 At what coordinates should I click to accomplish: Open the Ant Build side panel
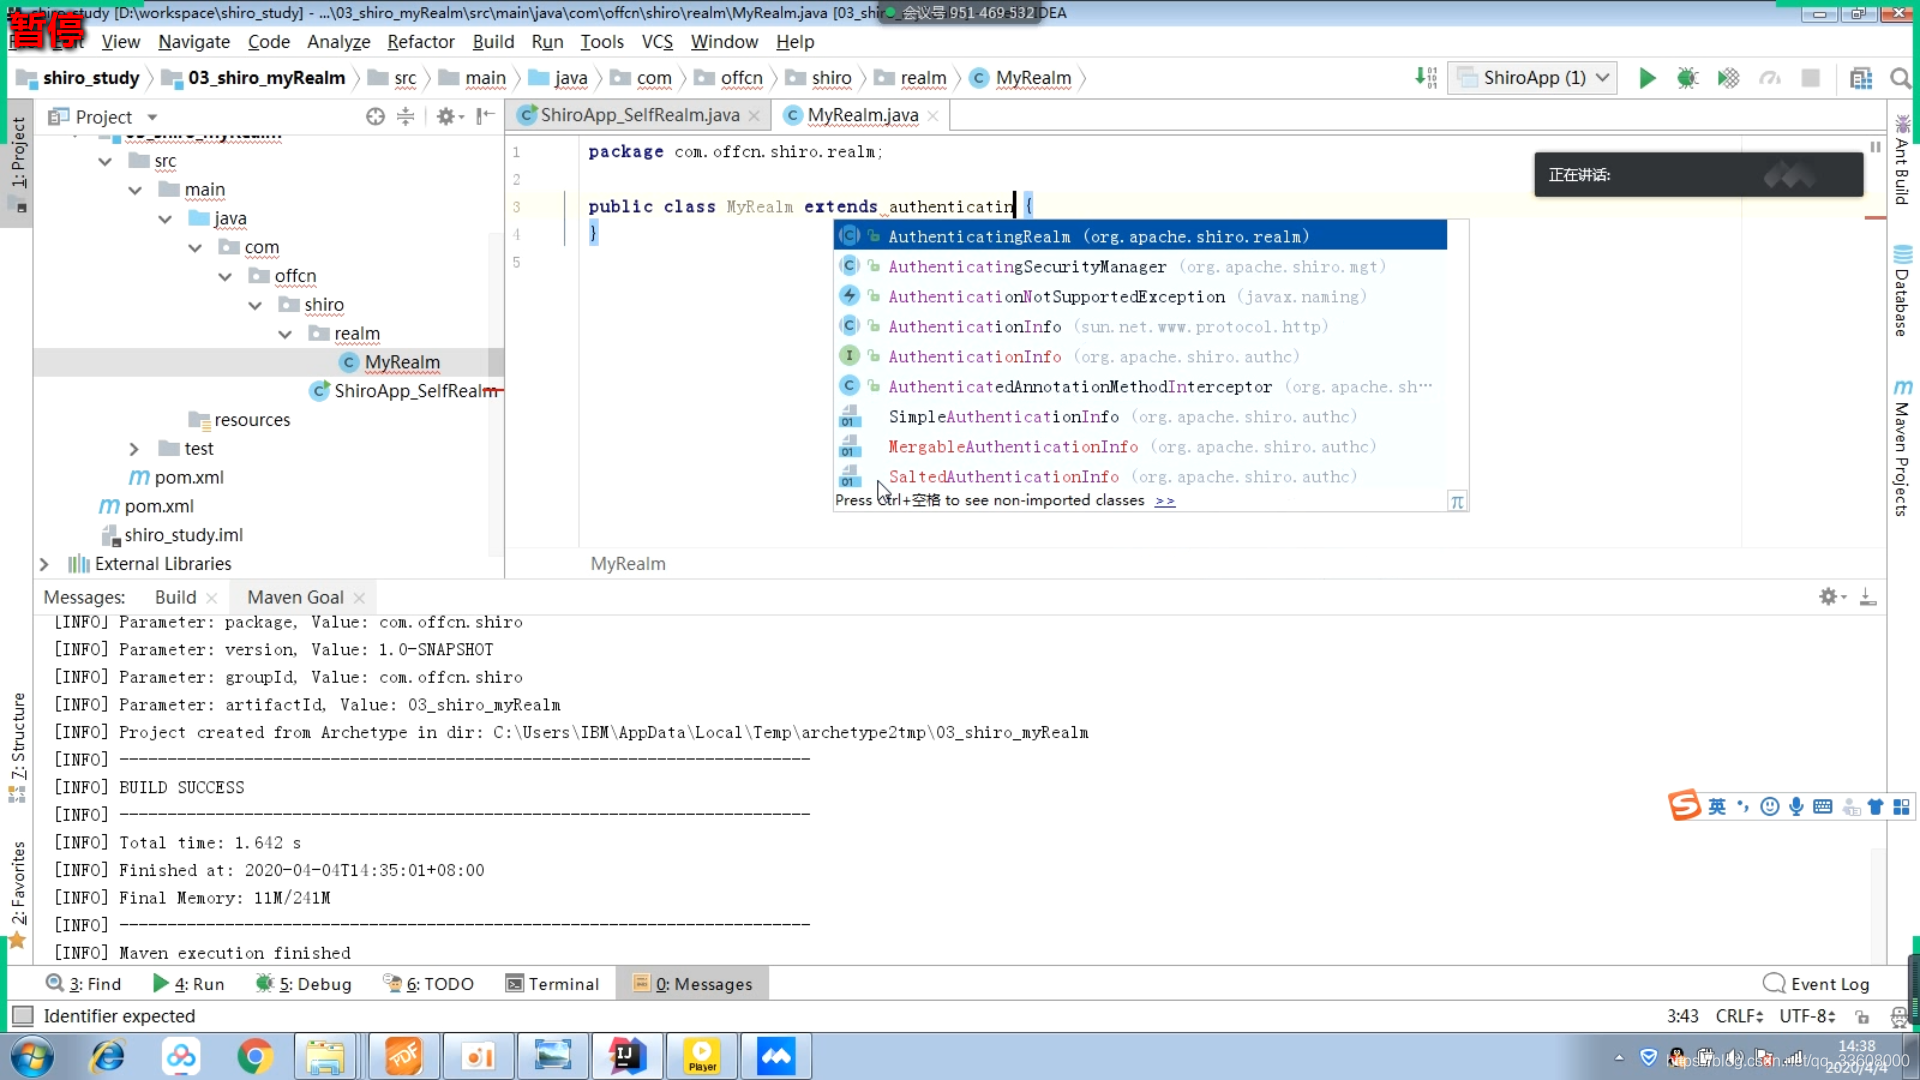pos(1902,160)
